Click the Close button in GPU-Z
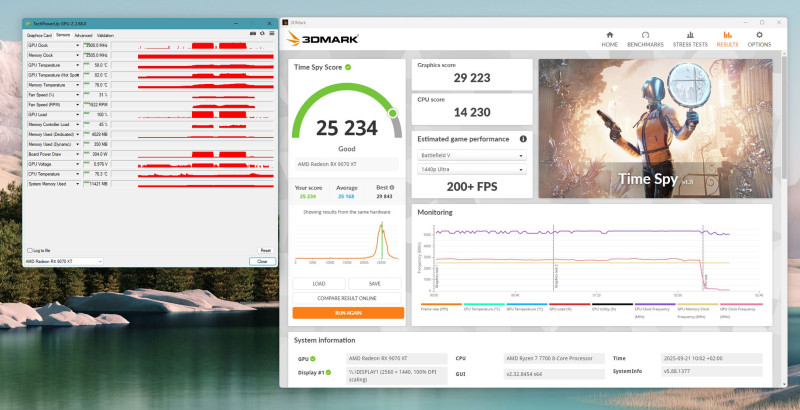 262,261
